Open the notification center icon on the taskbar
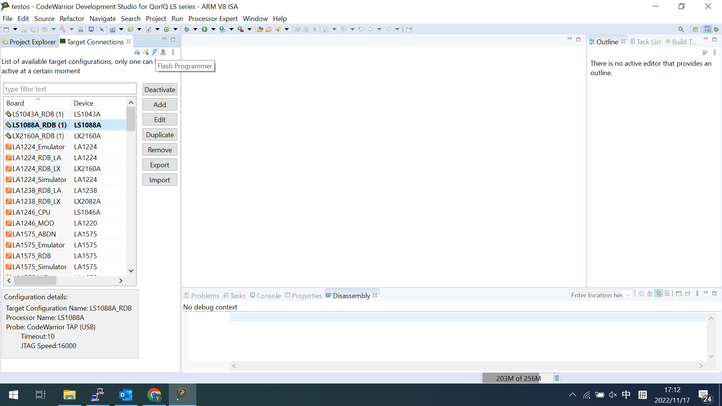This screenshot has height=406, width=722. tap(704, 395)
